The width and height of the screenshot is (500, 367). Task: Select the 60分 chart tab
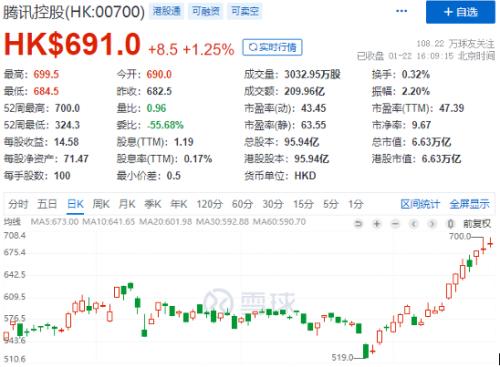242,204
